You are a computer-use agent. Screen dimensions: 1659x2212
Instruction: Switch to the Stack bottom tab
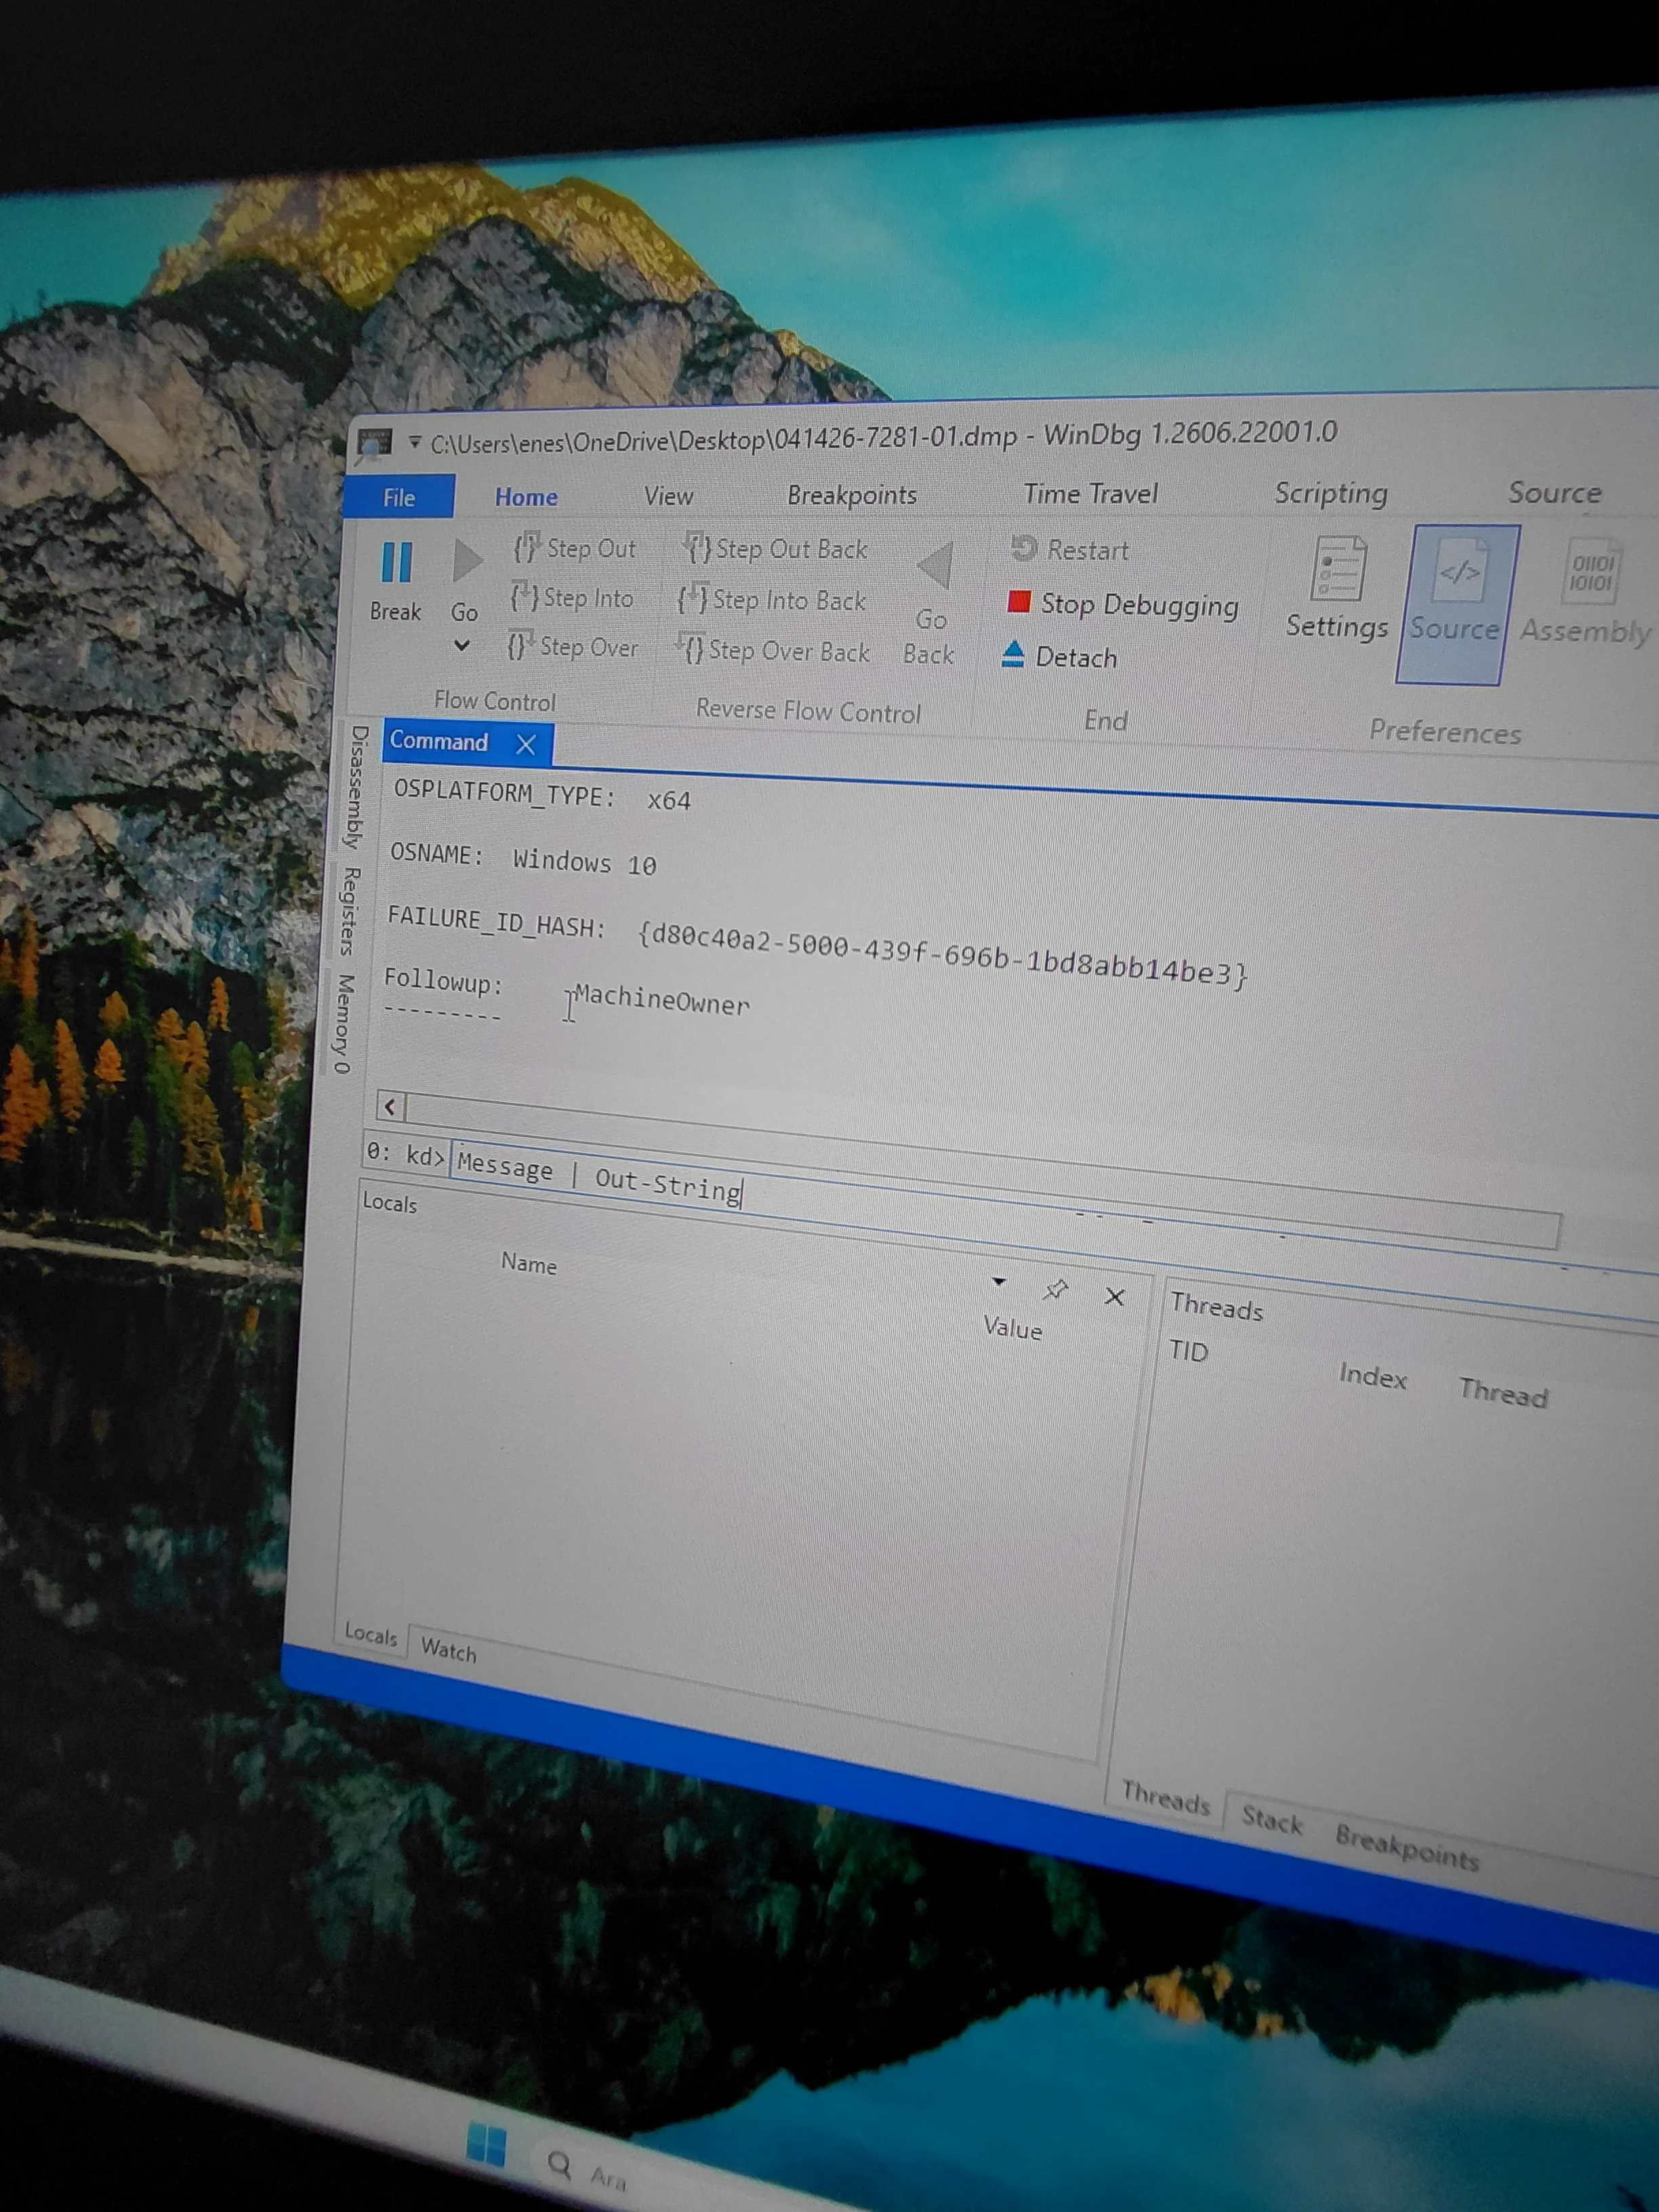point(1271,1820)
